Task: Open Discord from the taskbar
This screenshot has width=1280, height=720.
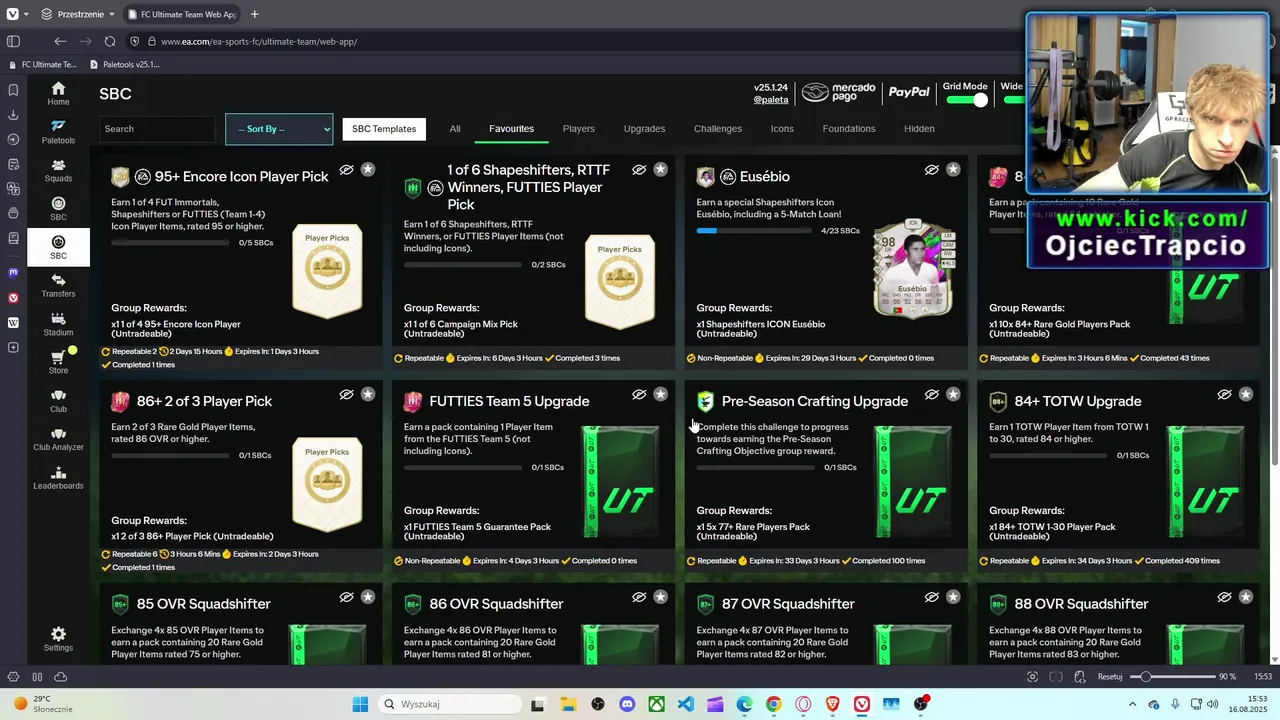Action: (x=627, y=704)
